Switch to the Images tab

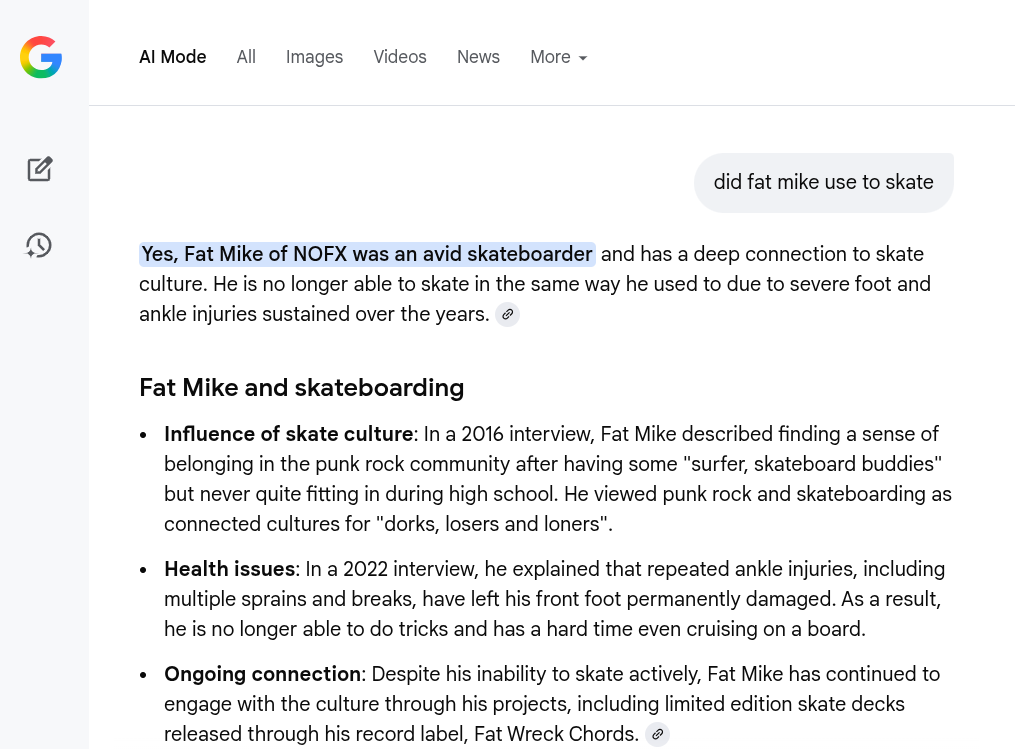(315, 57)
